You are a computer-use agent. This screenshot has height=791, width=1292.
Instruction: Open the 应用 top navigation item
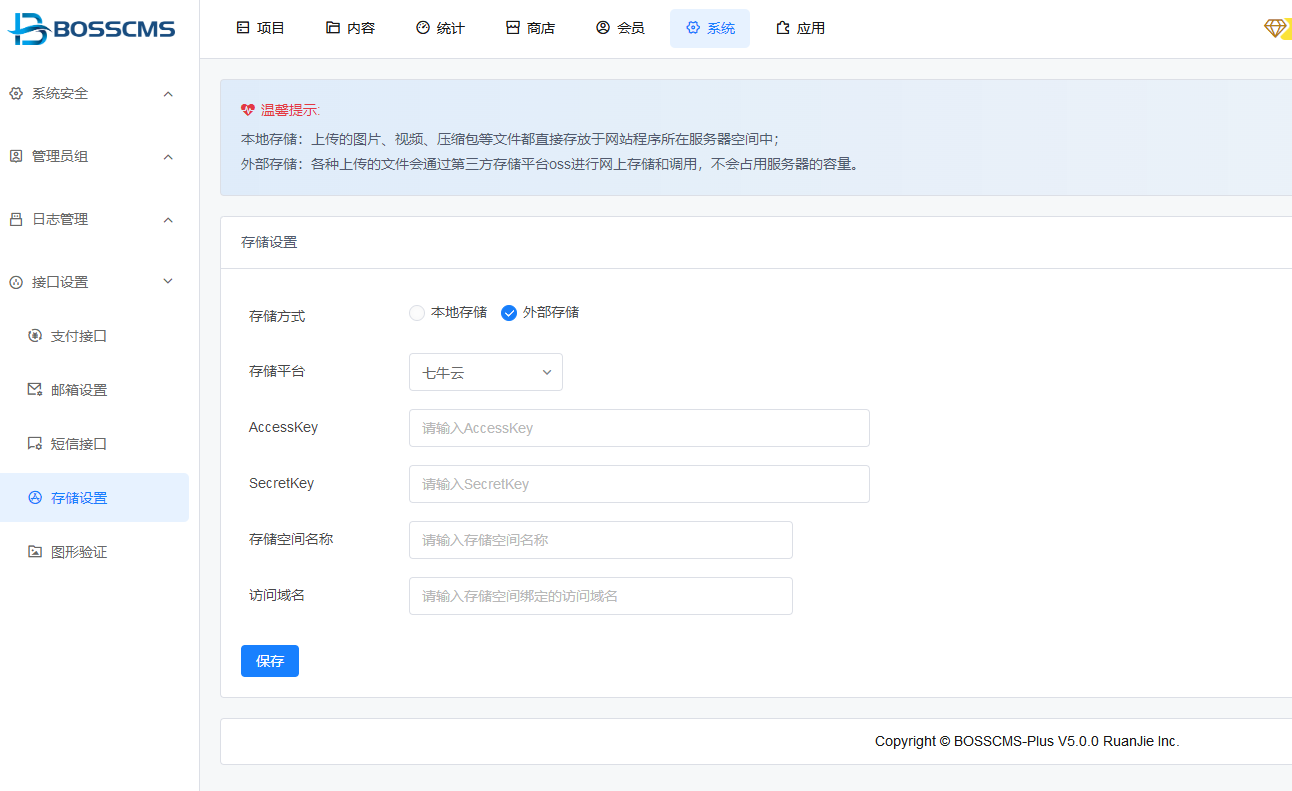[801, 28]
